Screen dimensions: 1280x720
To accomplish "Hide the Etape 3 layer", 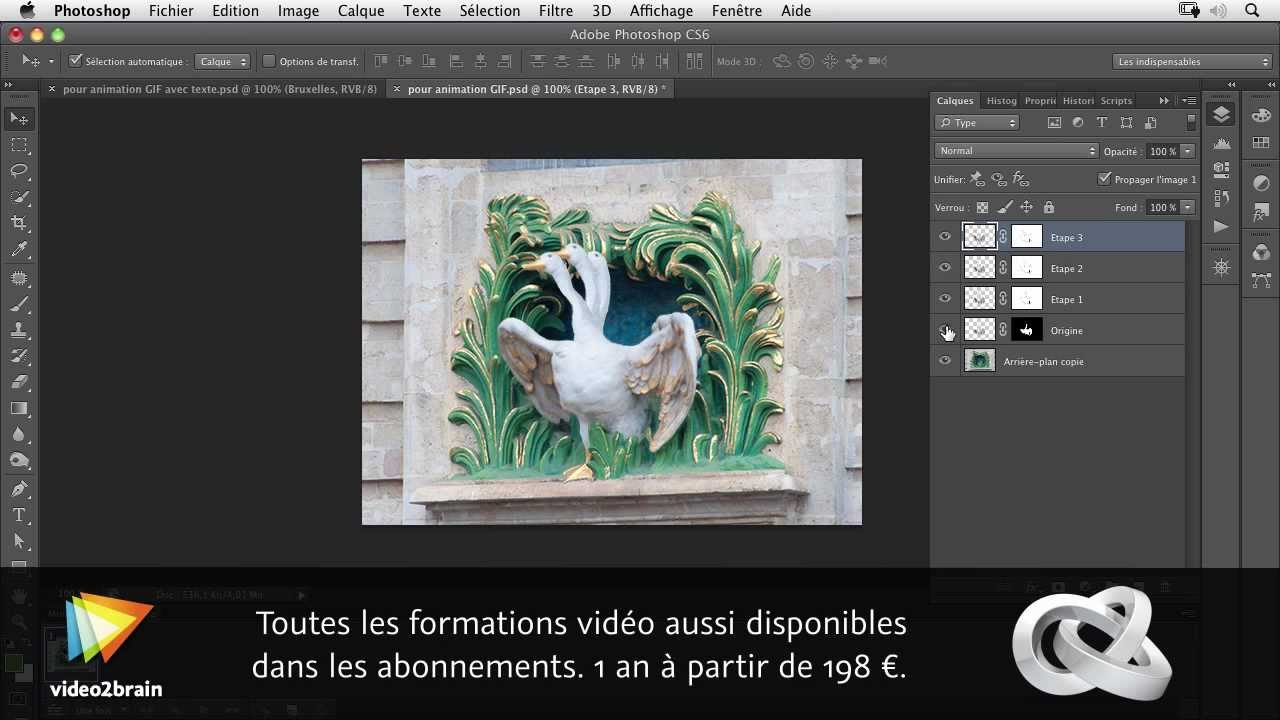I will [x=945, y=237].
